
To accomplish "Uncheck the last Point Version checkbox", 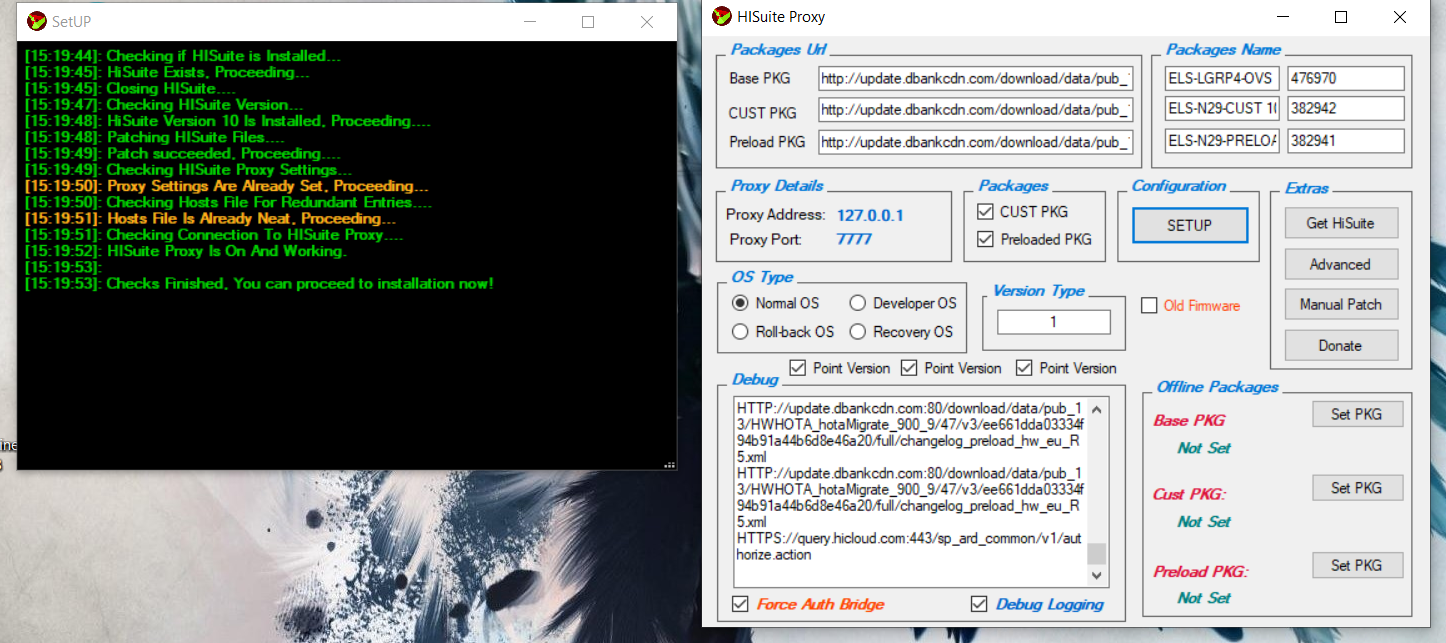I will [x=1024, y=368].
